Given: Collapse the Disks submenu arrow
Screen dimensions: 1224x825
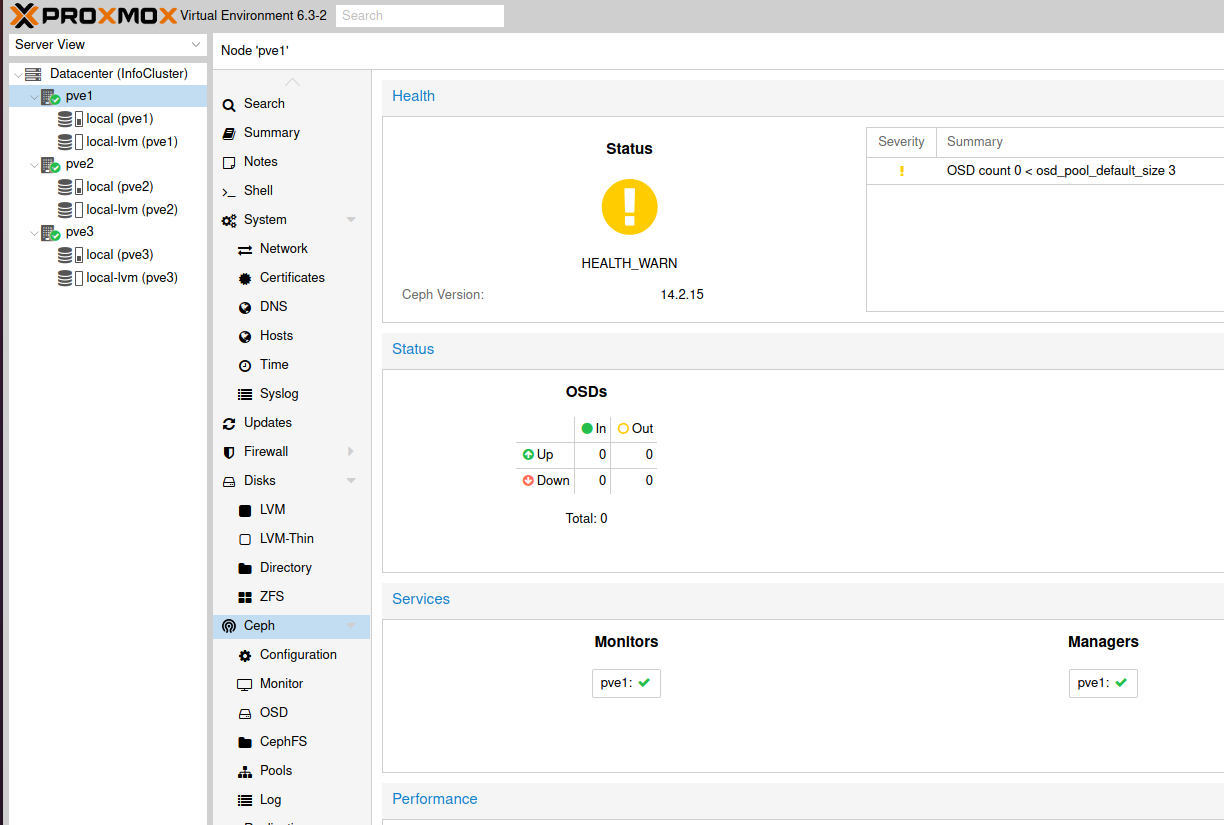Looking at the screenshot, I should [x=351, y=481].
